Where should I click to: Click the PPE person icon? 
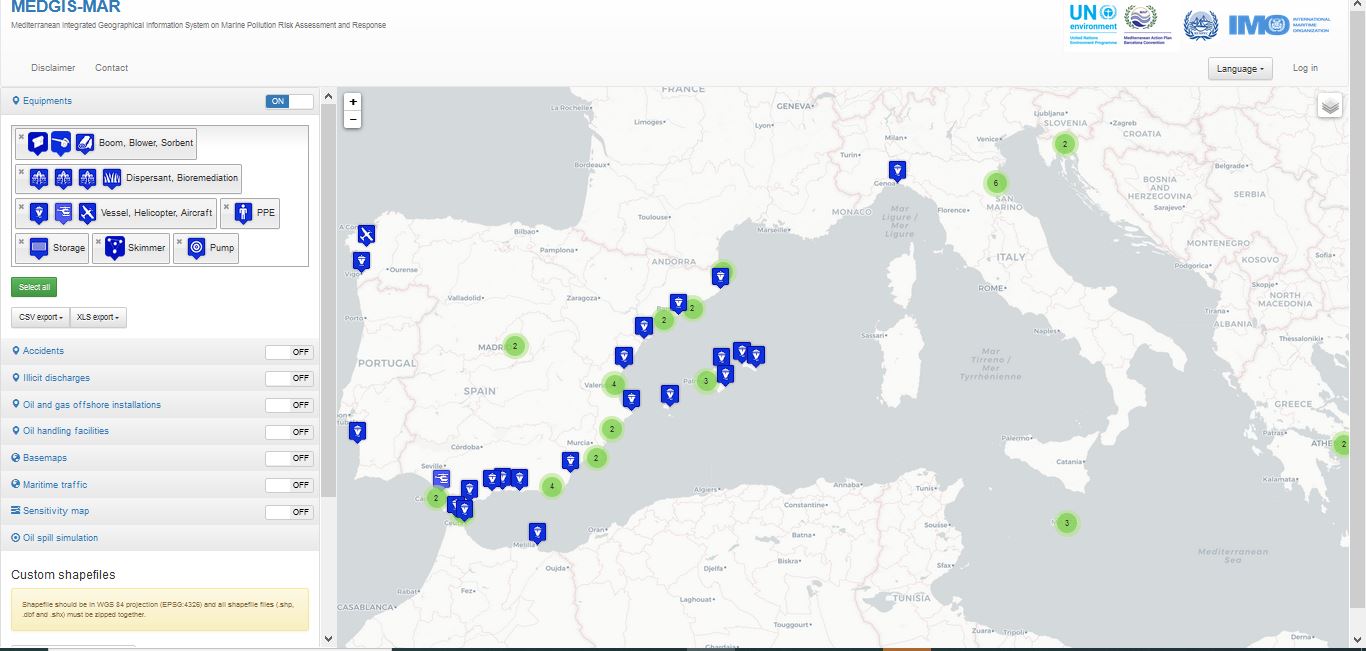point(243,212)
